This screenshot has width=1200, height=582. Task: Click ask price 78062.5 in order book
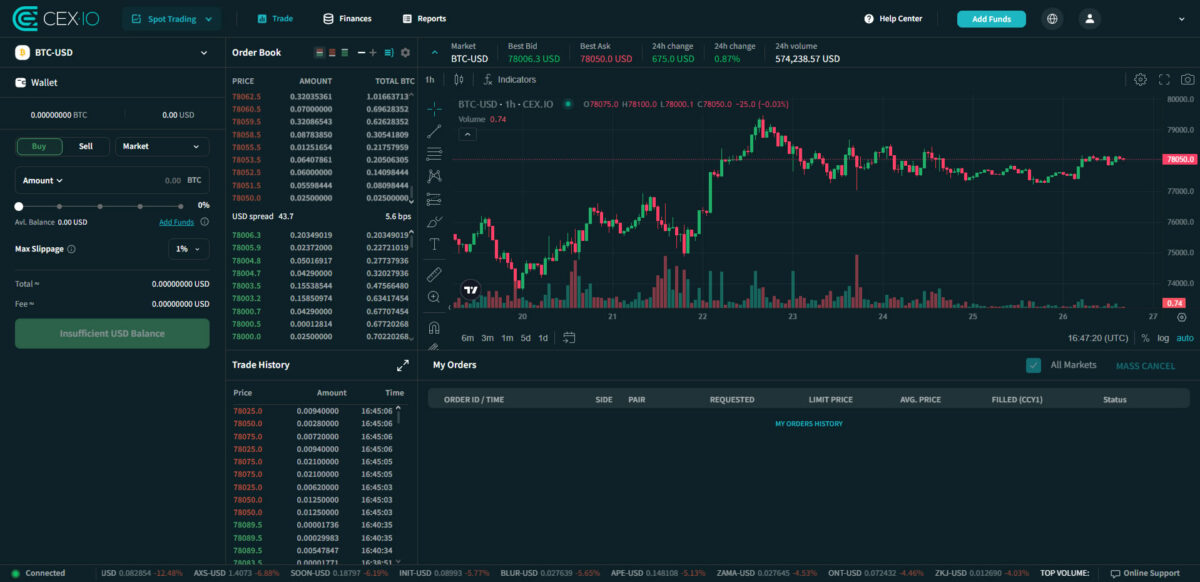point(247,96)
